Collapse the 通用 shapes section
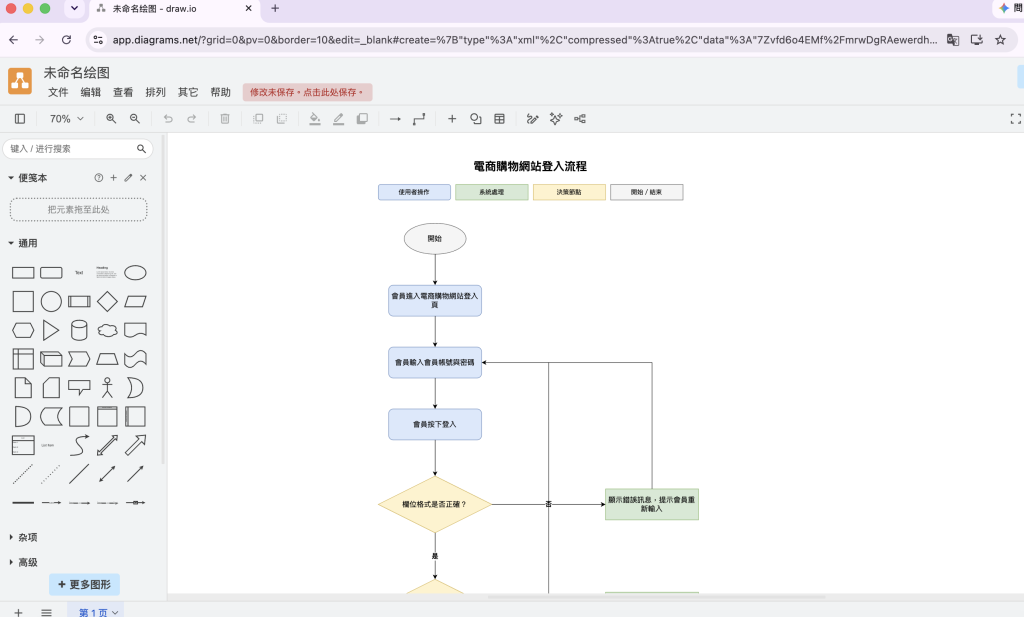Screen dimensions: 1024x617 pyautogui.click(x=23, y=243)
